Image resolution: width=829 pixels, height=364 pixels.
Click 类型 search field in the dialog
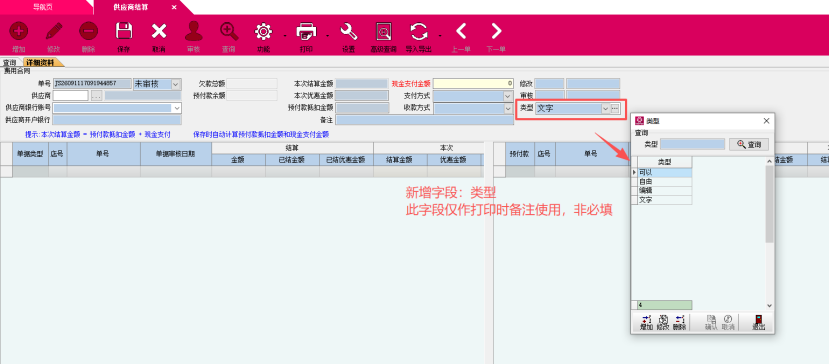point(693,144)
